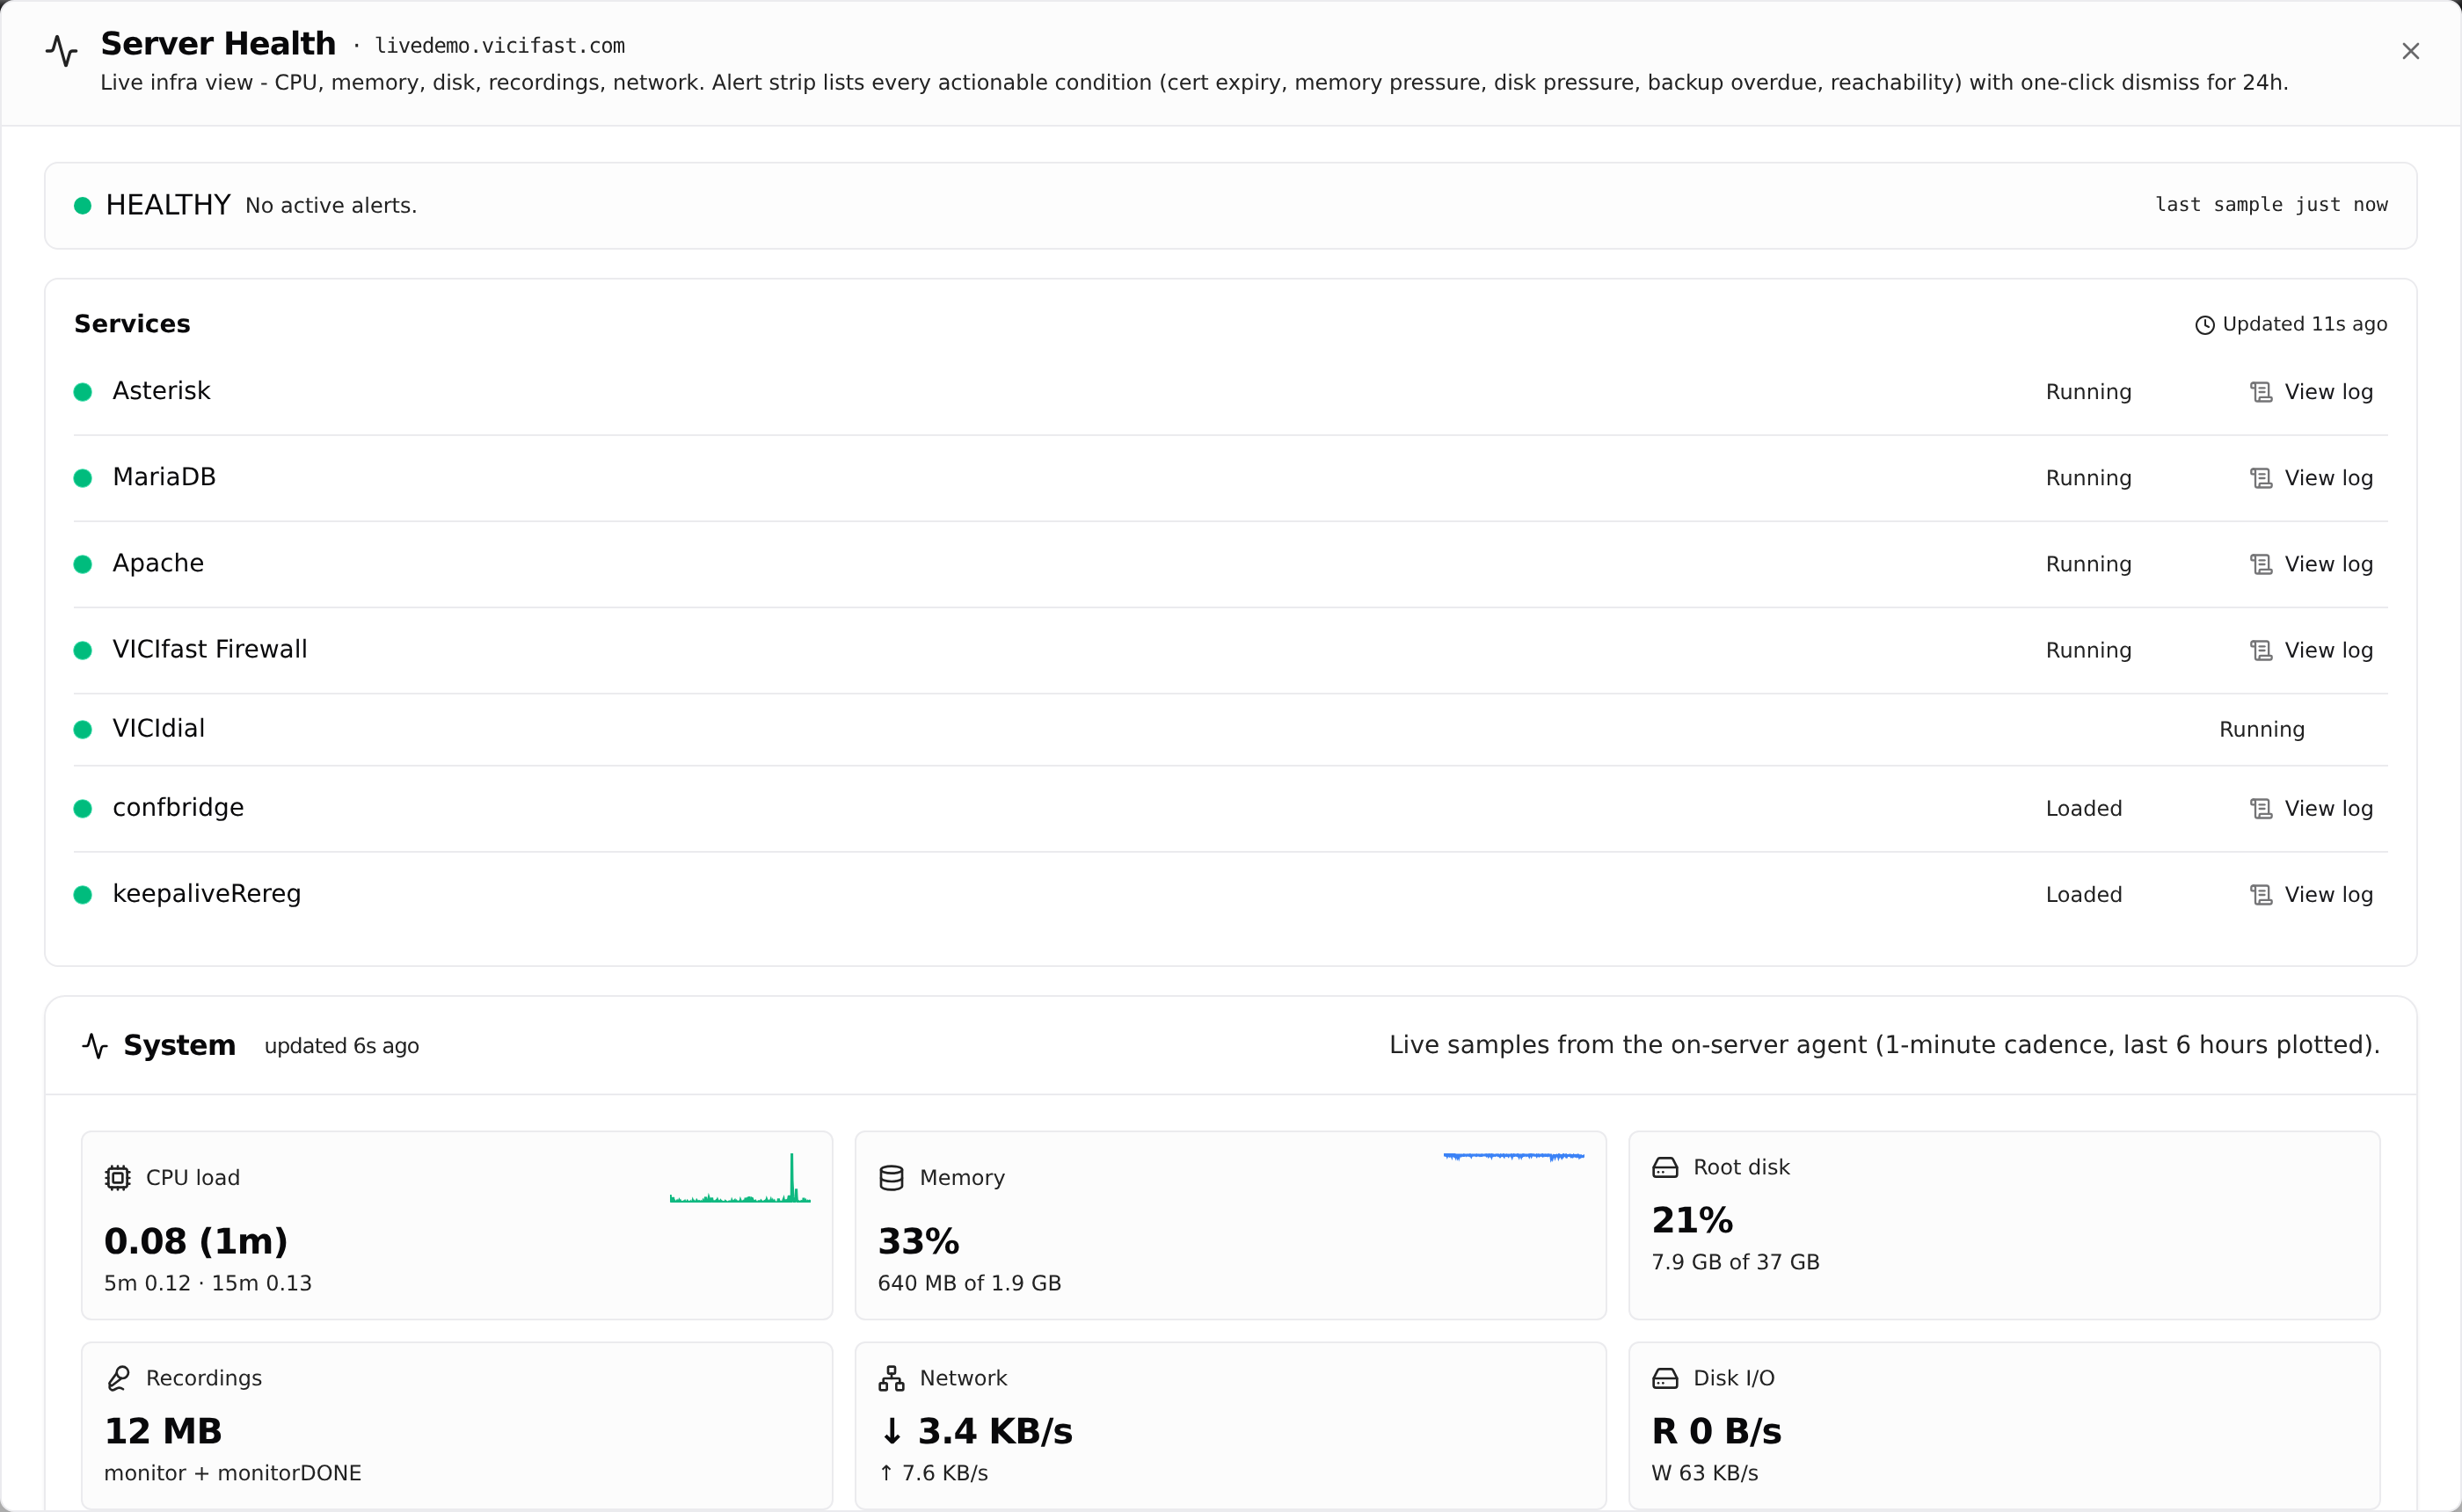
Task: Click the 'last sample just now' text
Action: click(x=2271, y=204)
